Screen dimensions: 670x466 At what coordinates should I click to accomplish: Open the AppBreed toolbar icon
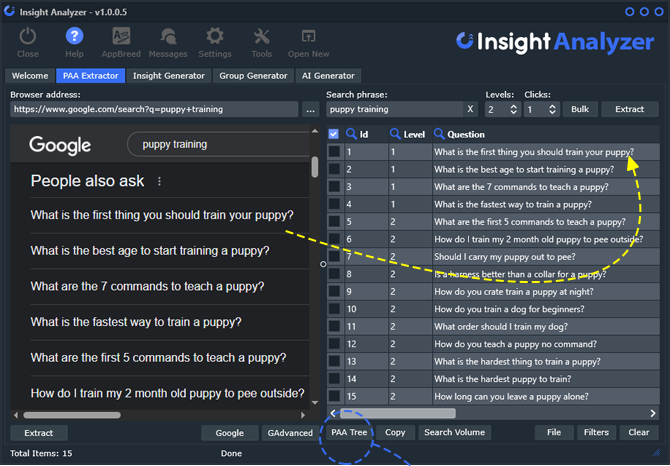coord(121,36)
